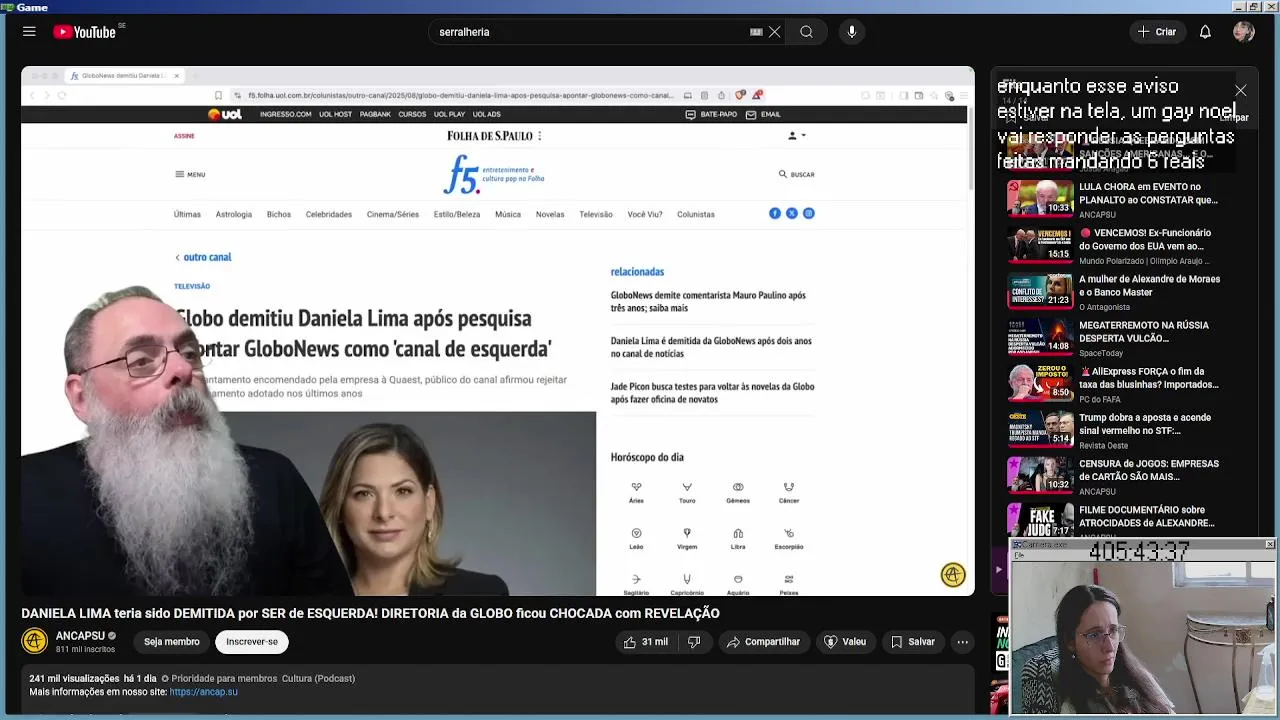
Task: Select the Televisão tab on the F5 page
Action: pos(596,214)
